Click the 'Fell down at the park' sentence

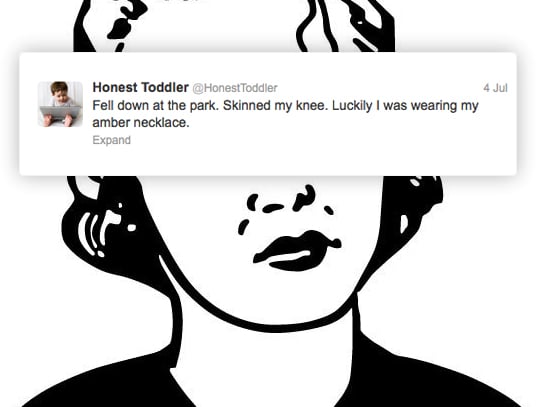pos(156,106)
